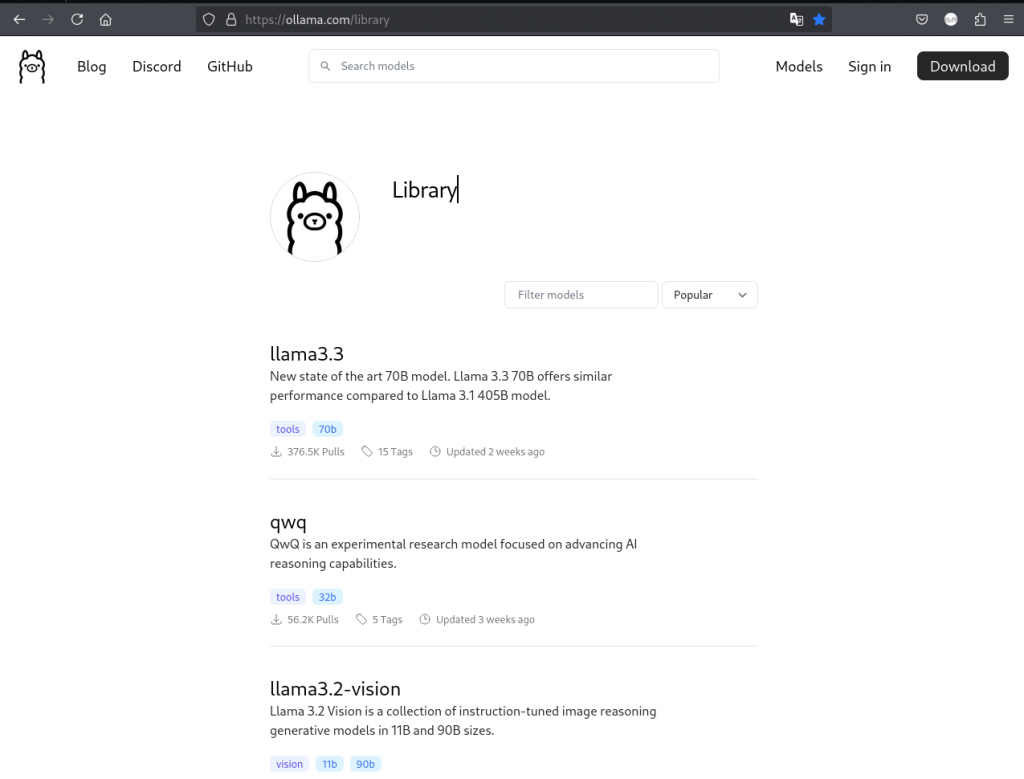The height and width of the screenshot is (779, 1024).
Task: Click the 11b tag under llama3.2-vision
Action: click(330, 764)
